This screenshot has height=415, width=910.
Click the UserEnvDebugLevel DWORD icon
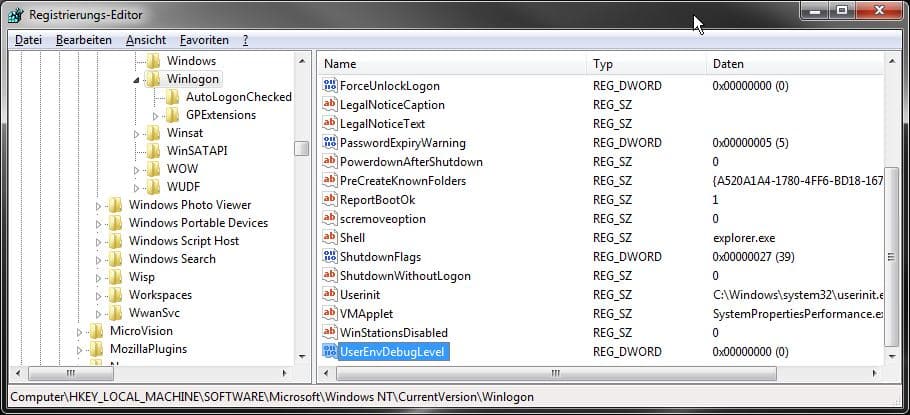330,352
